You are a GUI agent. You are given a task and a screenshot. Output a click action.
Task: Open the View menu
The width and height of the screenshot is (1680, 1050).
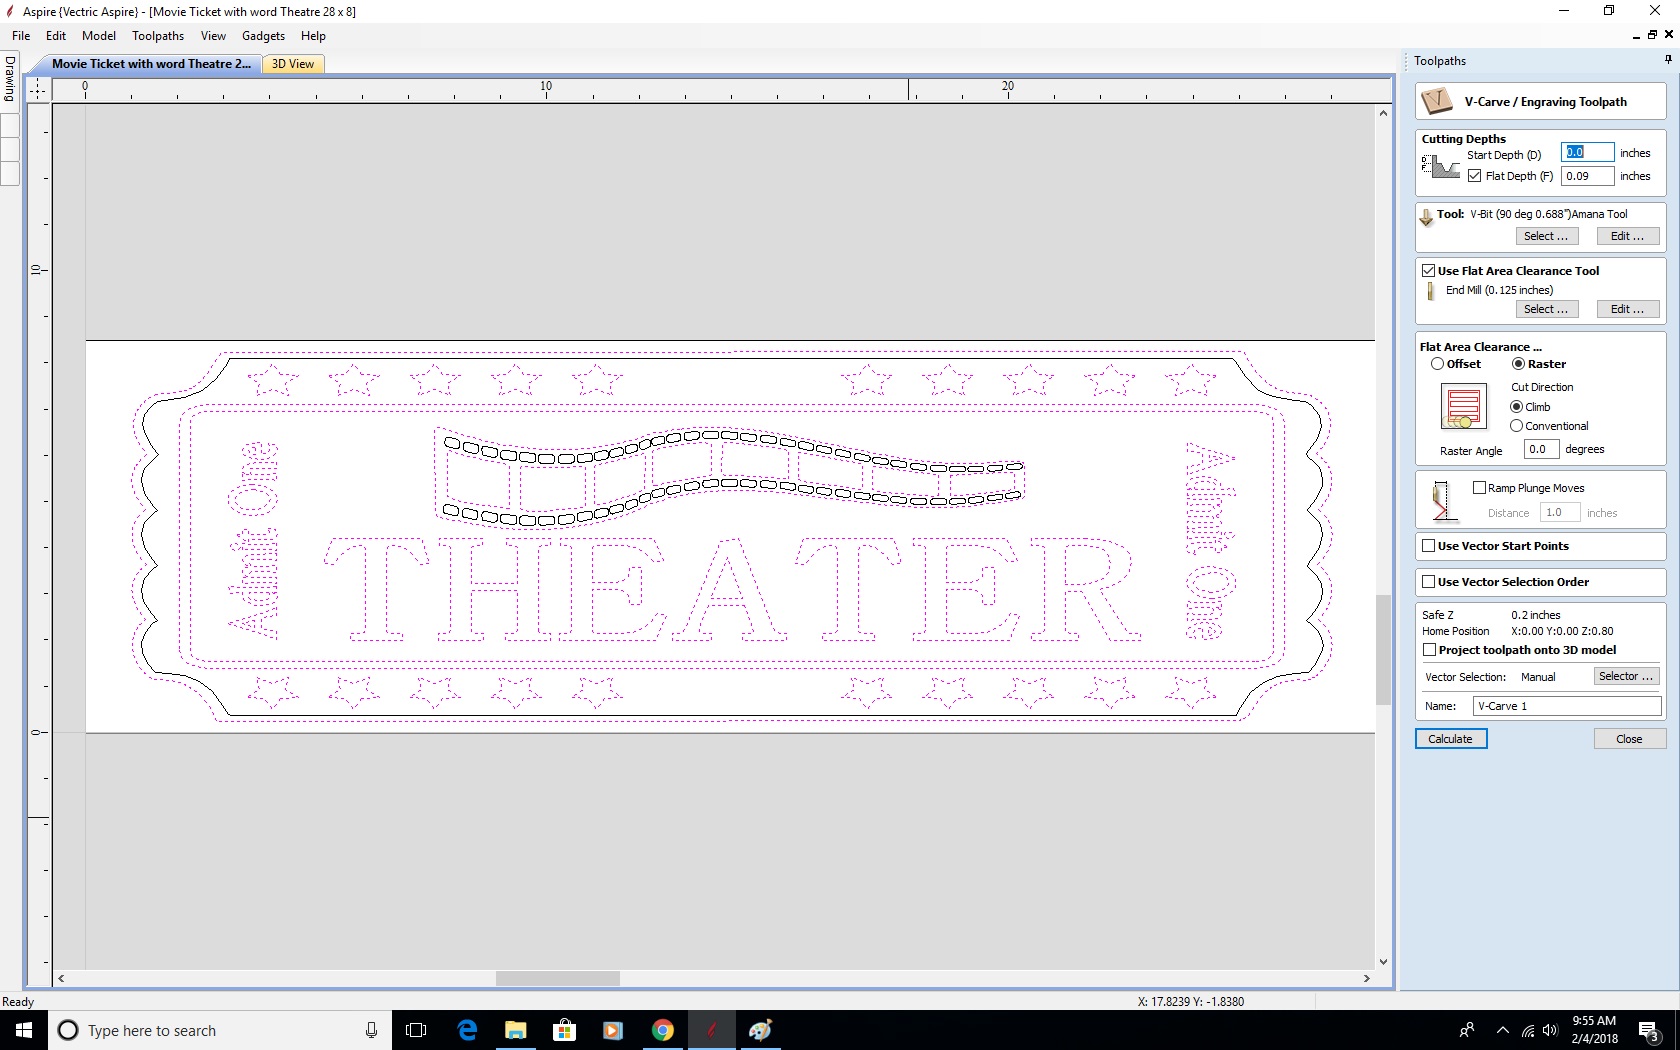pos(213,36)
